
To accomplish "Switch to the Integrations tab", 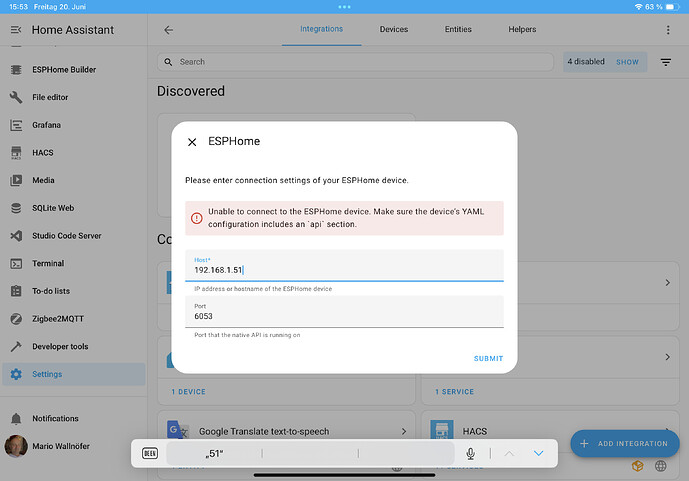I will click(321, 29).
